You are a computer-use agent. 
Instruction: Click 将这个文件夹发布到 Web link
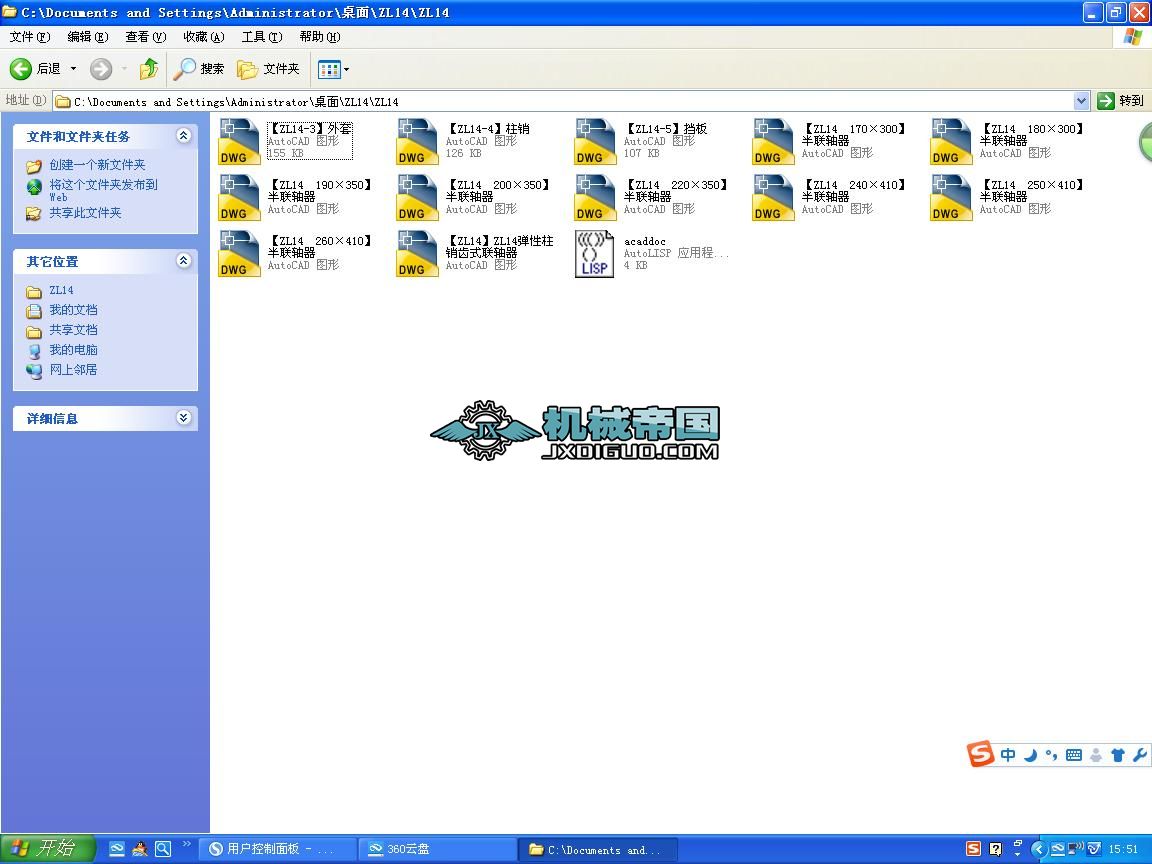(x=103, y=190)
